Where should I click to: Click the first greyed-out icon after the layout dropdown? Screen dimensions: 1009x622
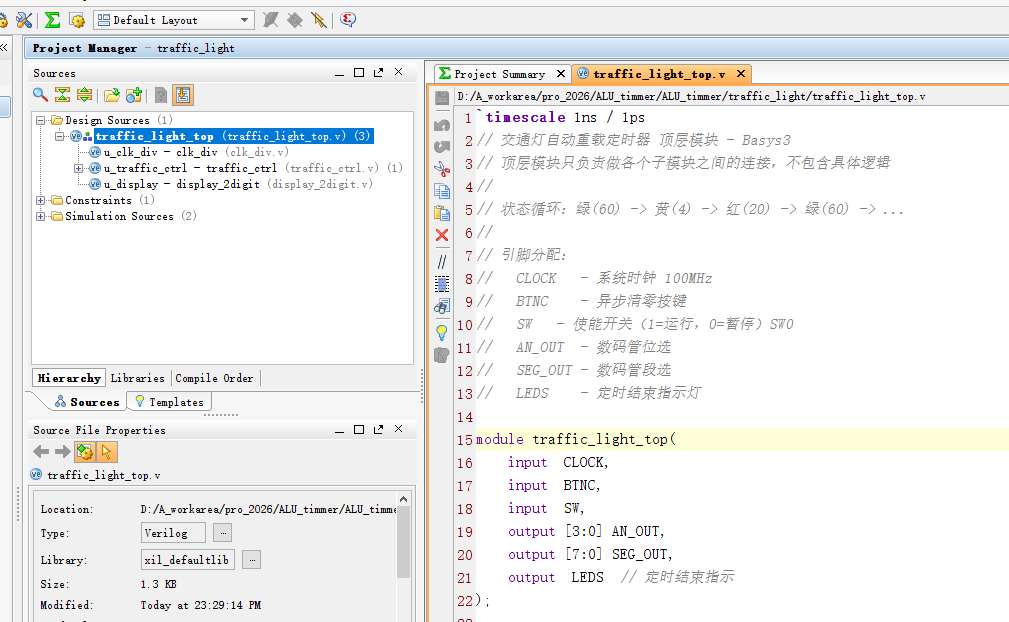[x=271, y=20]
